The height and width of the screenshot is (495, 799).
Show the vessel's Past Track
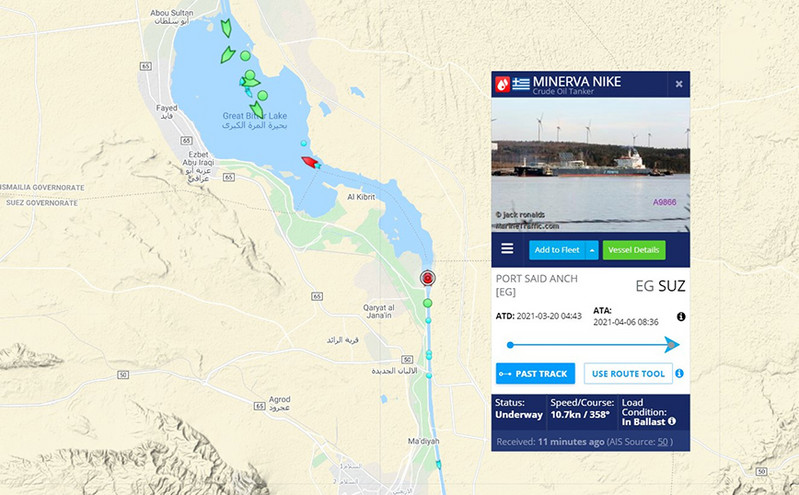coord(535,374)
